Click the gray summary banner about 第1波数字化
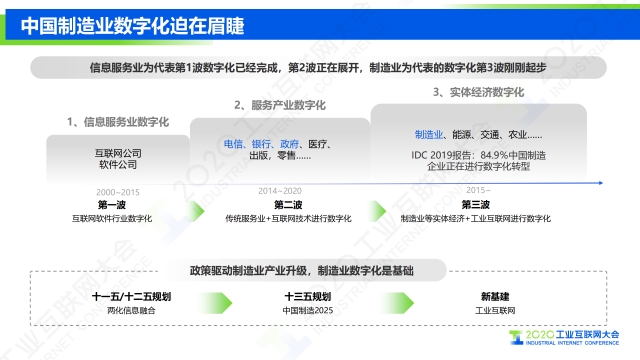 [x=318, y=67]
